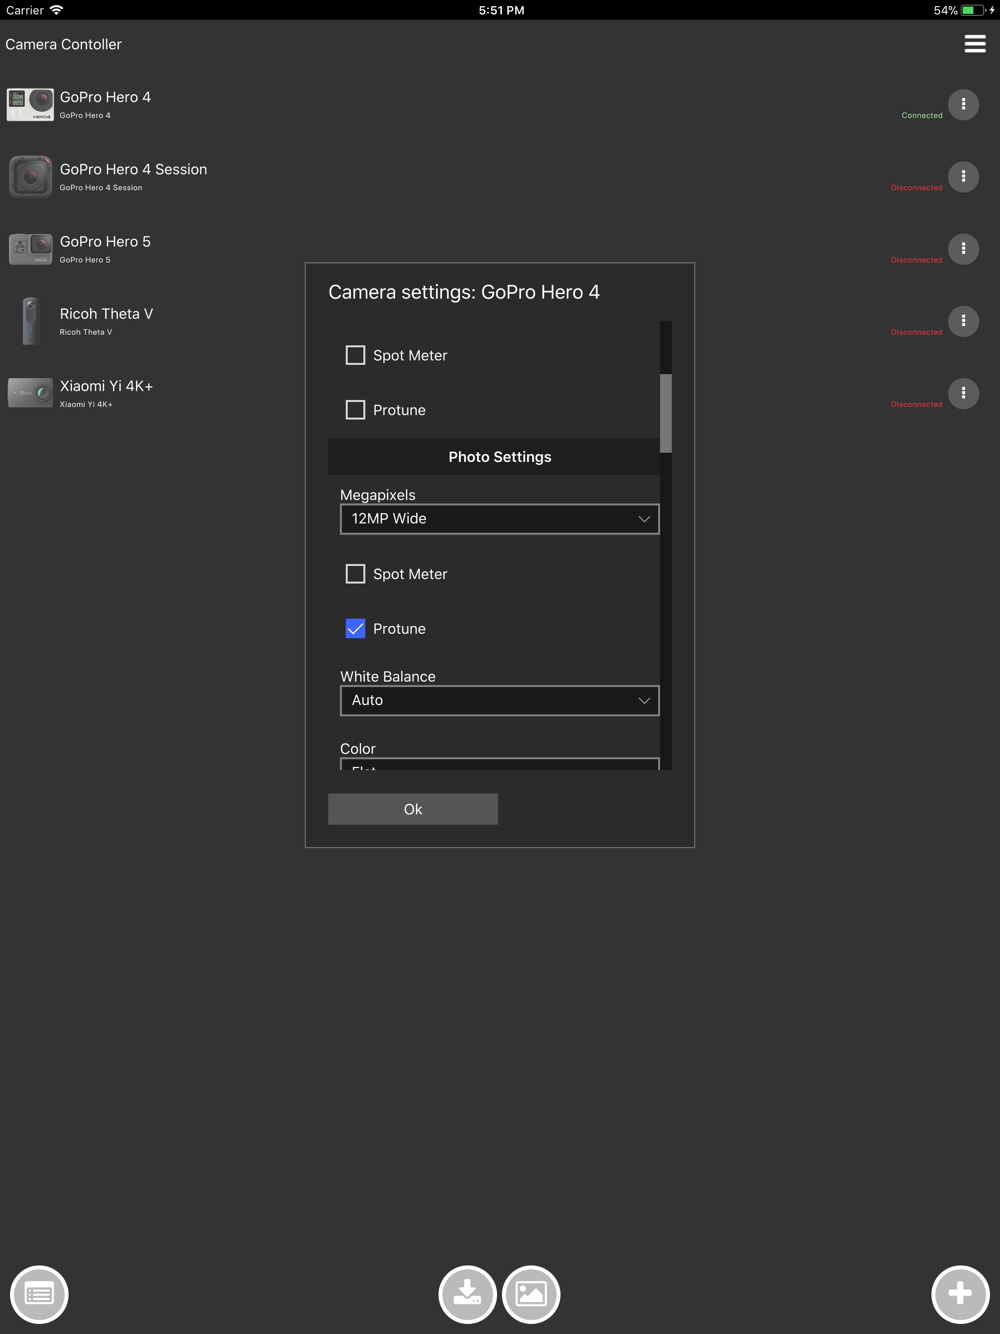Open options menu for GoPro Hero 4

coord(963,104)
